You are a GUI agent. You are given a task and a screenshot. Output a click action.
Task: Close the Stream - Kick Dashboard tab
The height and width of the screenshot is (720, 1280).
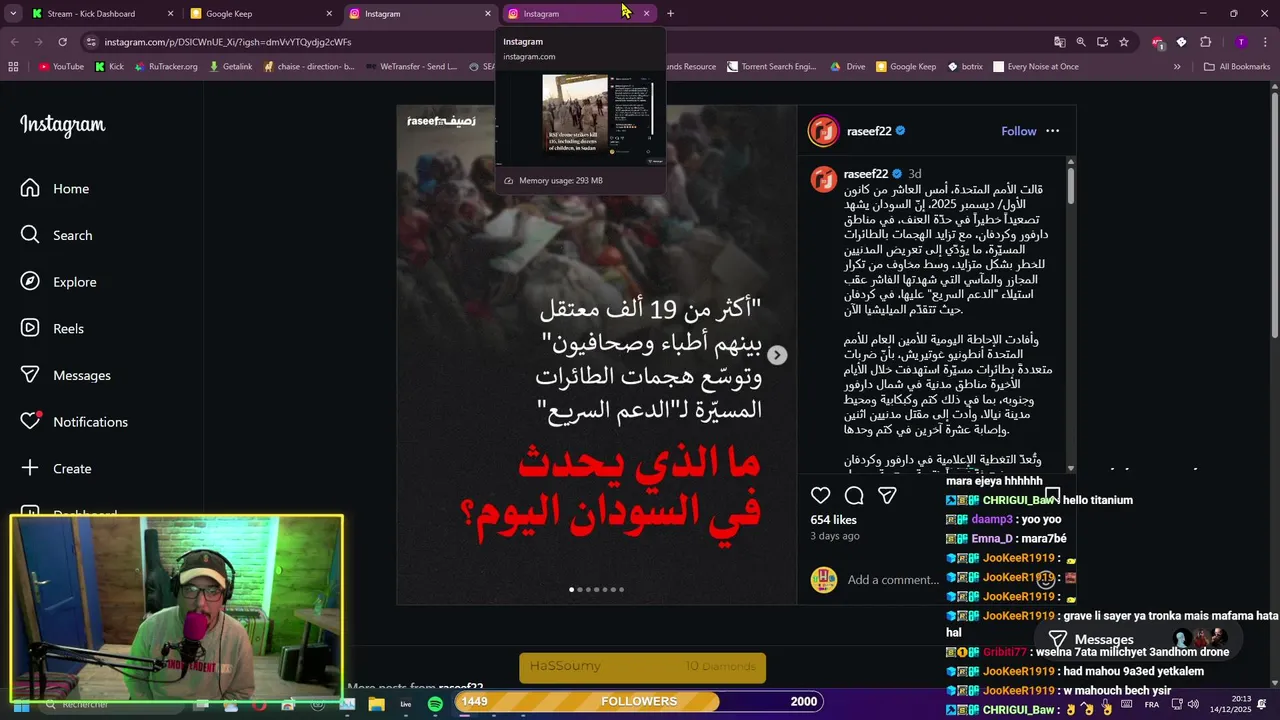click(170, 14)
